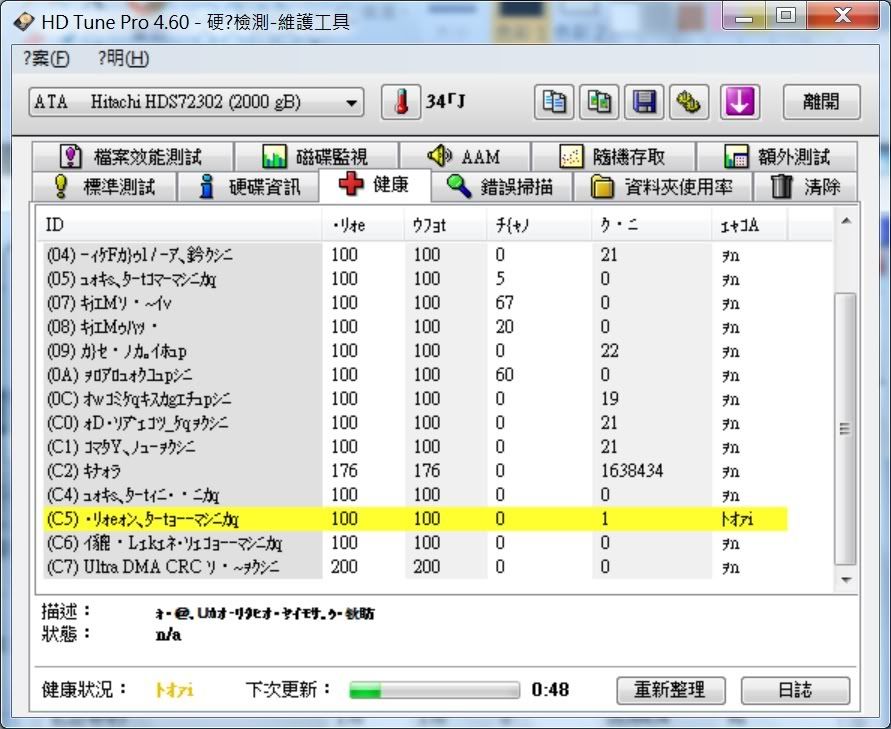Click the thermometer temperature icon
This screenshot has height=729, width=891.
tap(401, 102)
